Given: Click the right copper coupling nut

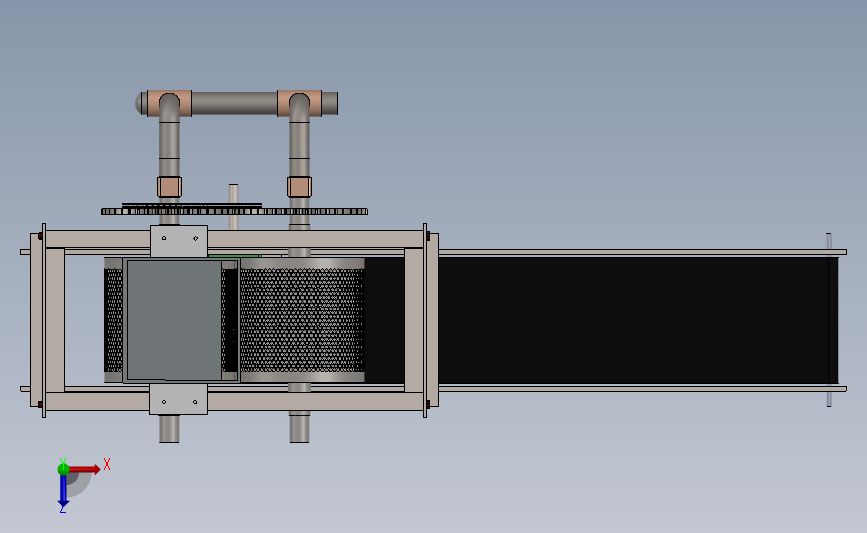Looking at the screenshot, I should [299, 187].
